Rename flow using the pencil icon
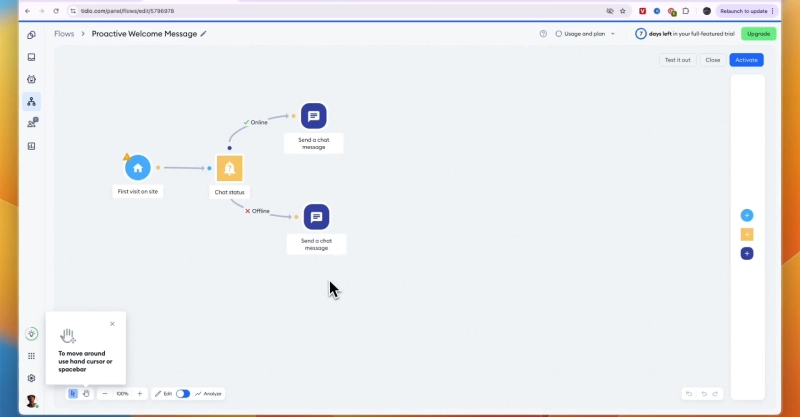 pyautogui.click(x=204, y=34)
